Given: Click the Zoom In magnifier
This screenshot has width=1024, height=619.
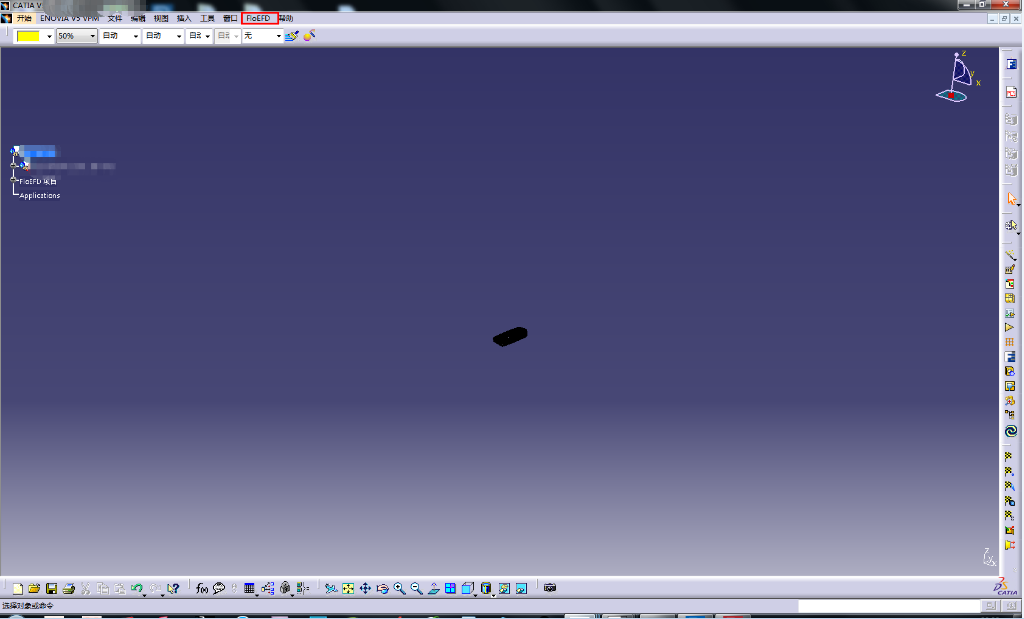Looking at the screenshot, I should (x=399, y=588).
